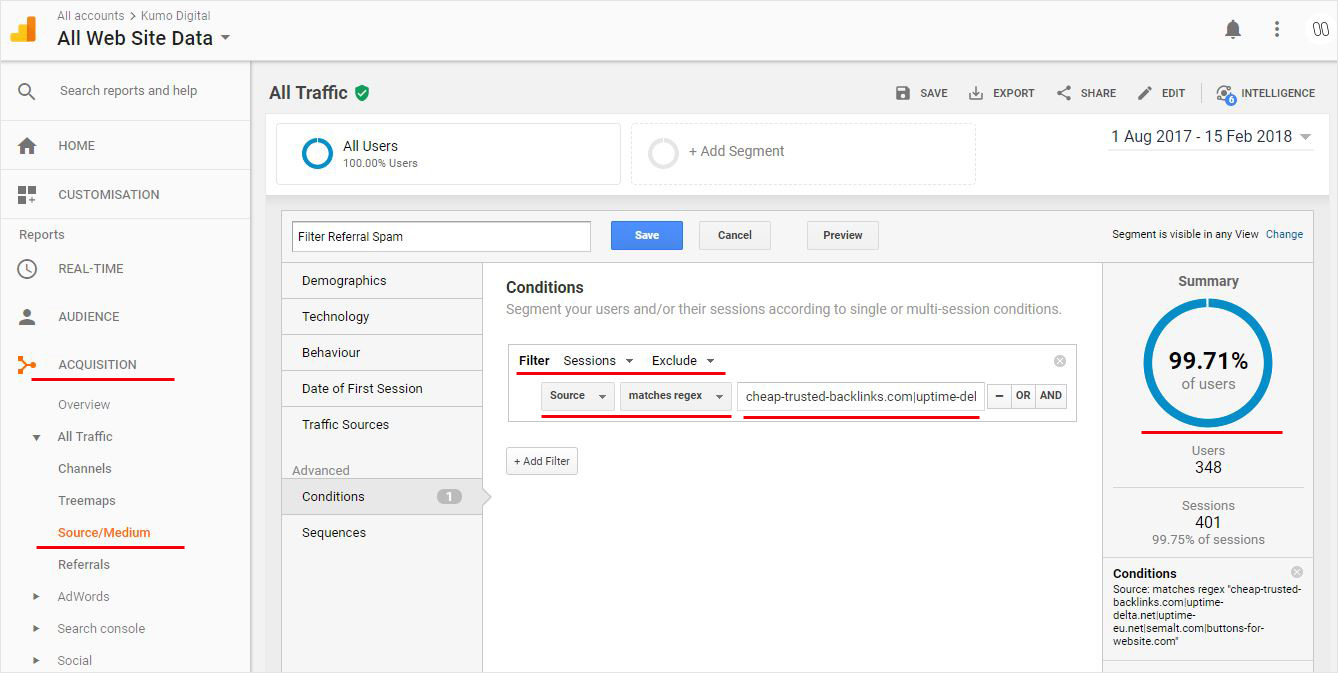Viewport: 1338px width, 673px height.
Task: Open the Sessions filter dropdown
Action: pos(598,361)
